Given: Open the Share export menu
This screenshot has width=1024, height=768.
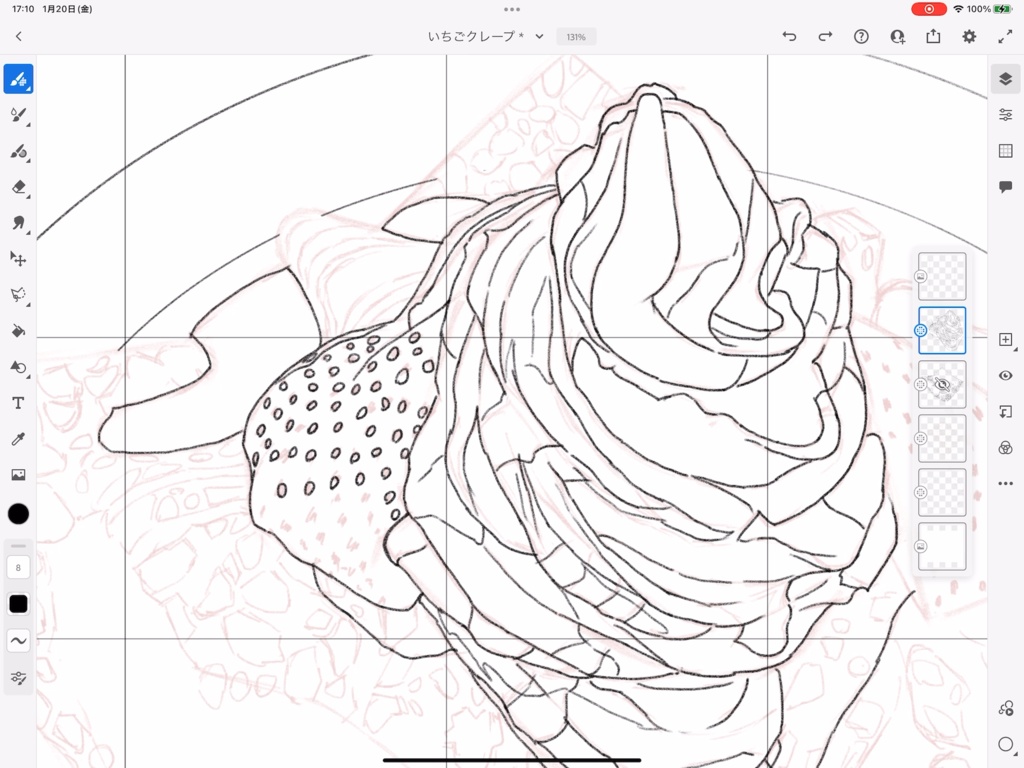Looking at the screenshot, I should [933, 37].
